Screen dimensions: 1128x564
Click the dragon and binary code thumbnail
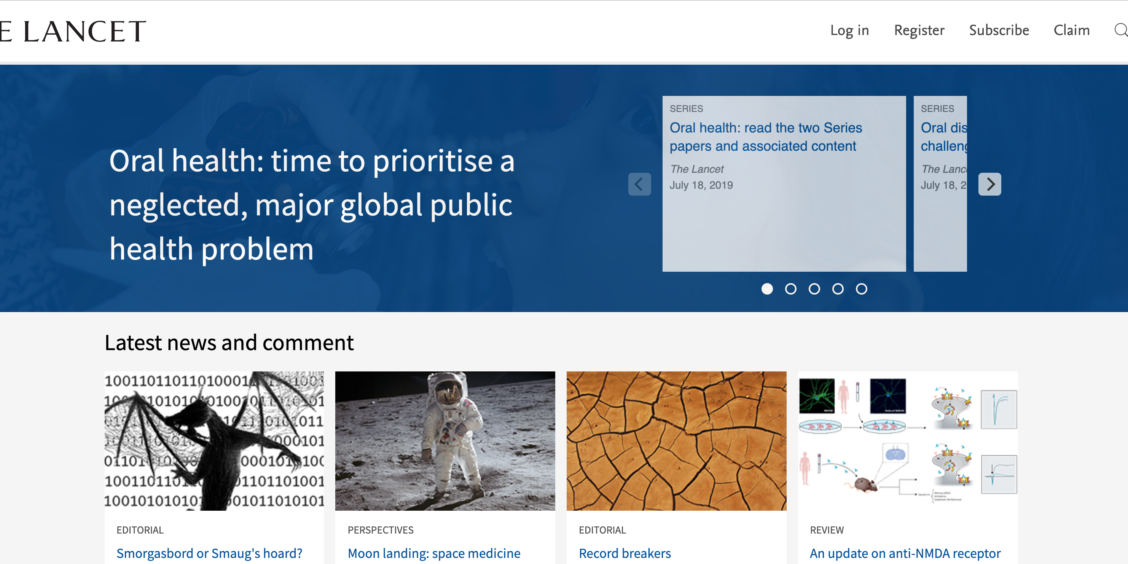point(214,441)
